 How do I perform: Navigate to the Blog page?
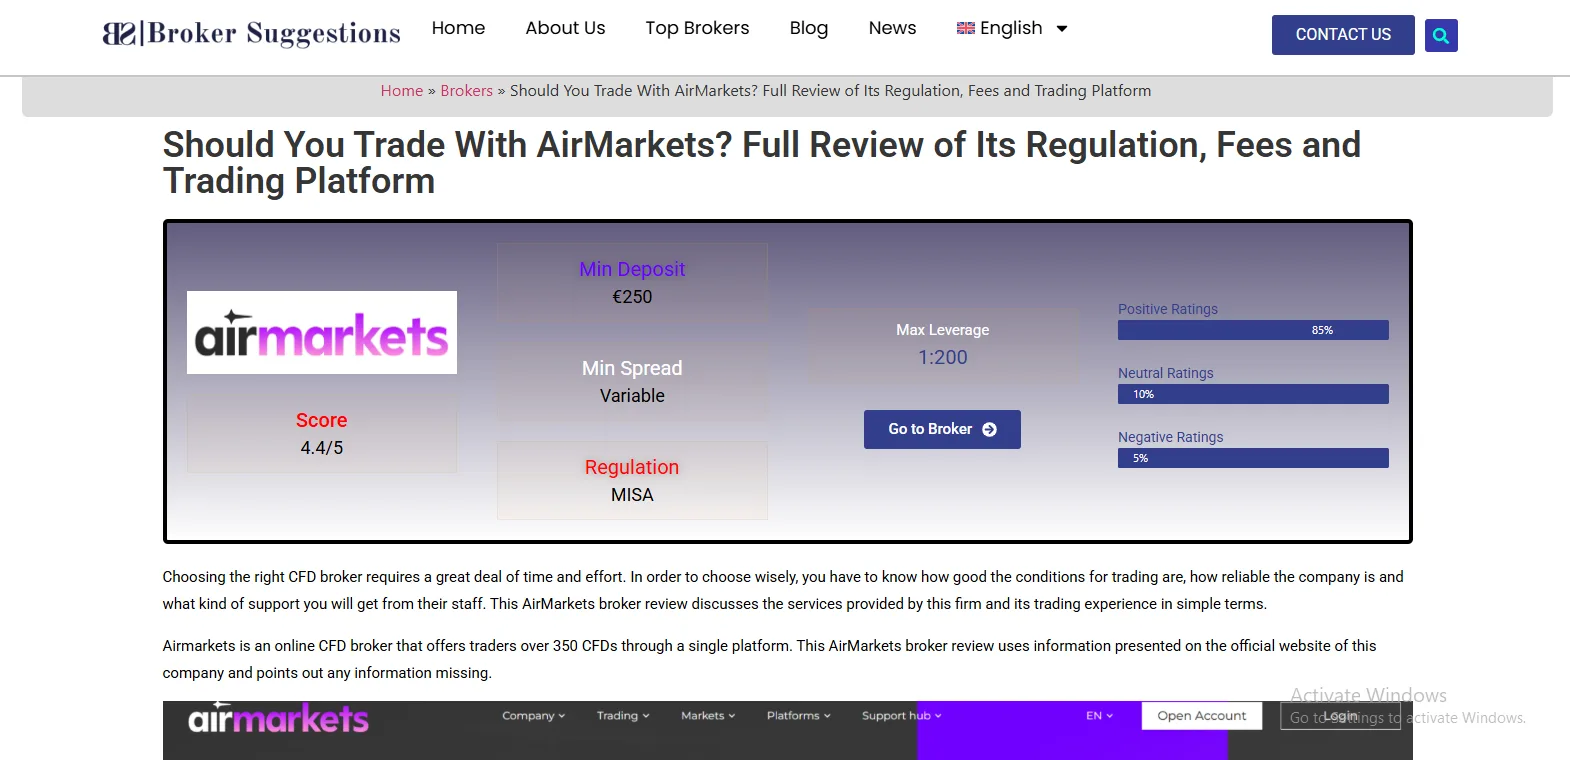point(809,28)
